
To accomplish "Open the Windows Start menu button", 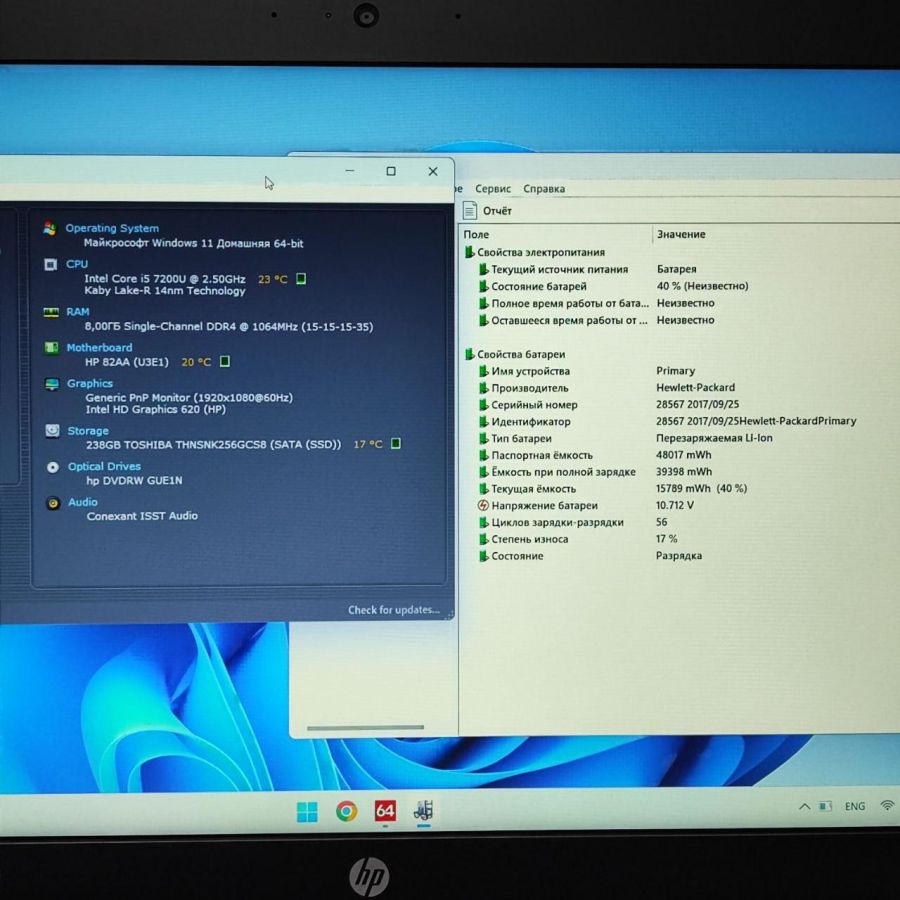I will pos(307,812).
